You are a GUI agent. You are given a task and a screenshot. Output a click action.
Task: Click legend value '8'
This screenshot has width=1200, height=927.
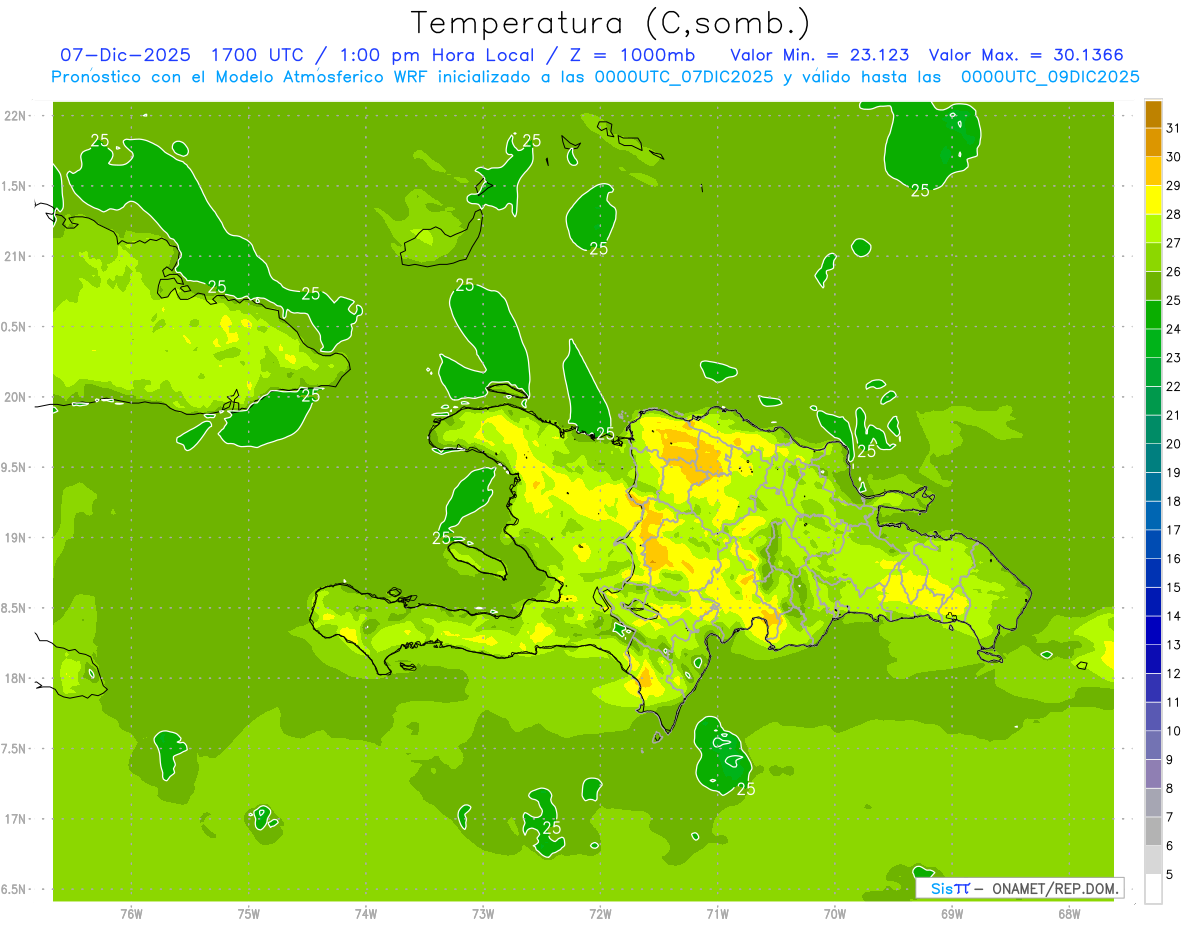pos(1170,789)
